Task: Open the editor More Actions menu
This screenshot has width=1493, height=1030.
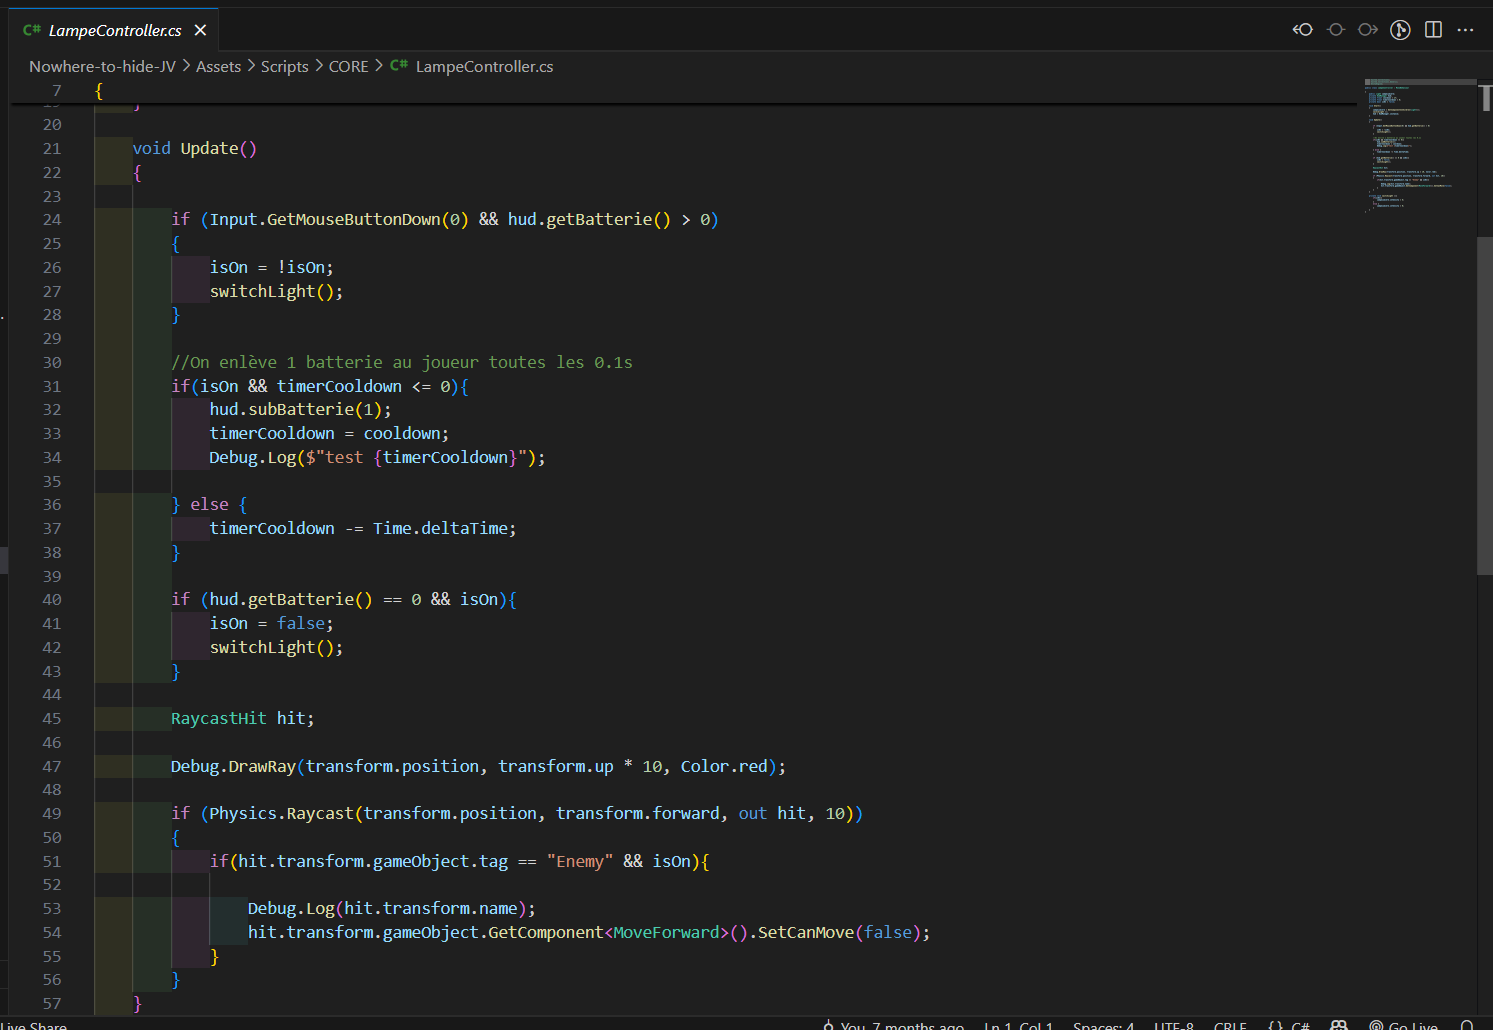Action: click(1465, 30)
